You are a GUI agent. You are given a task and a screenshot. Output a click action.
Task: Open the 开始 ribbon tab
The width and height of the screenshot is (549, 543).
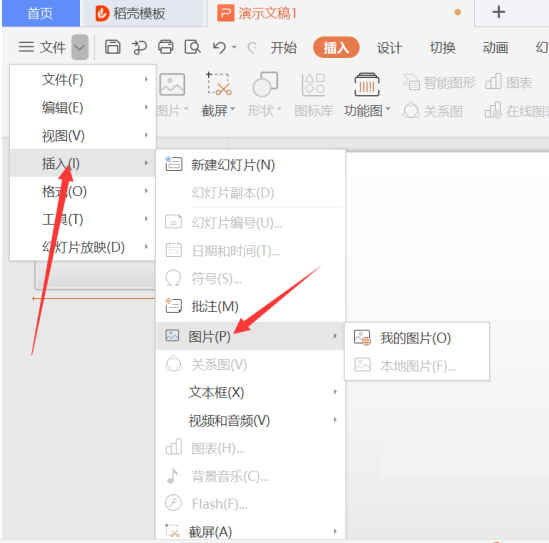click(284, 47)
